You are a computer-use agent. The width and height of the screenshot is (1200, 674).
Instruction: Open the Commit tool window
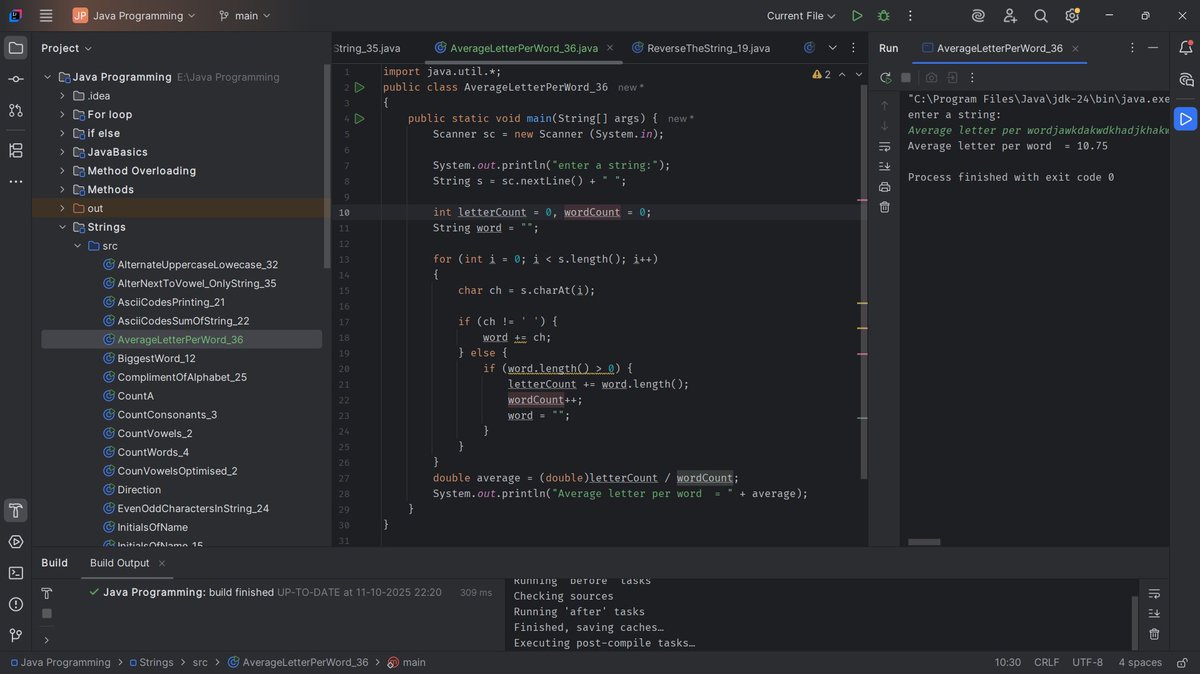click(x=16, y=79)
